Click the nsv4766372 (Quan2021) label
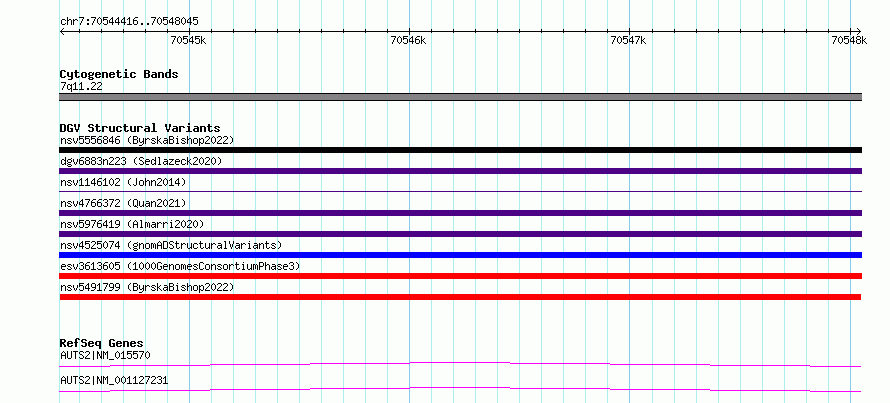 click(123, 203)
